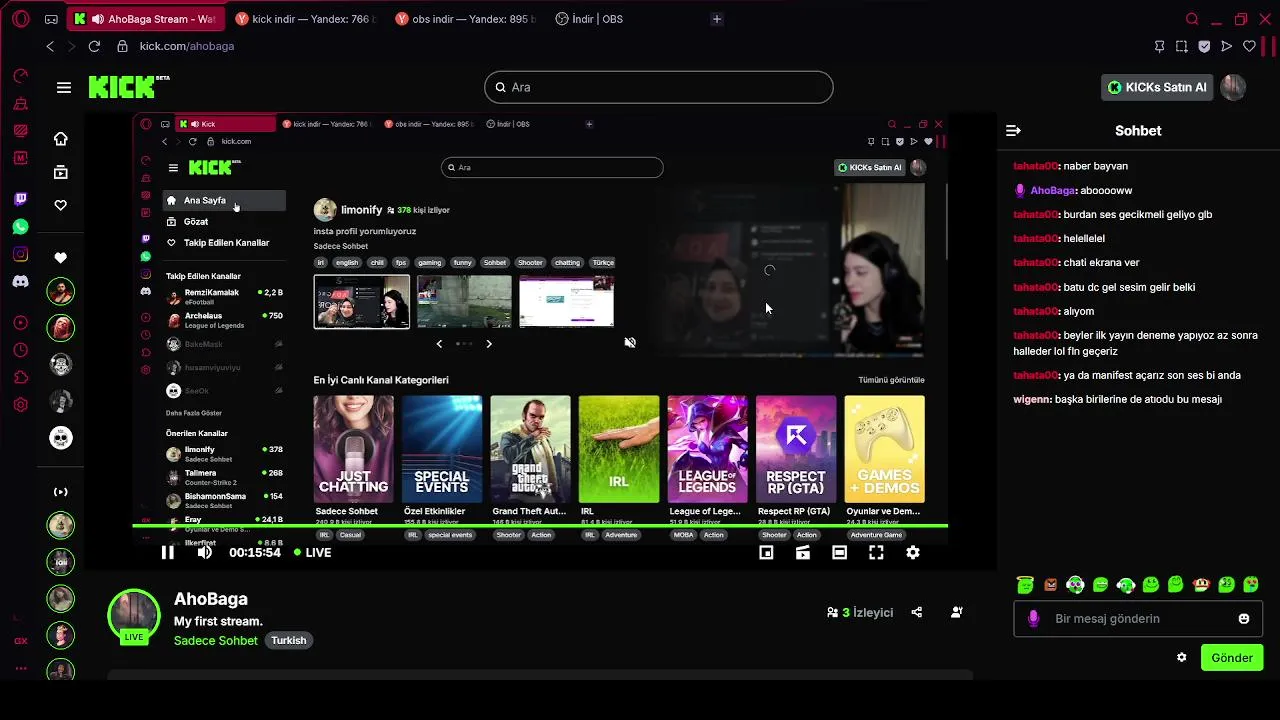Open WhatsApp in the Opera sidebar
1280x720 pixels.
(x=20, y=227)
